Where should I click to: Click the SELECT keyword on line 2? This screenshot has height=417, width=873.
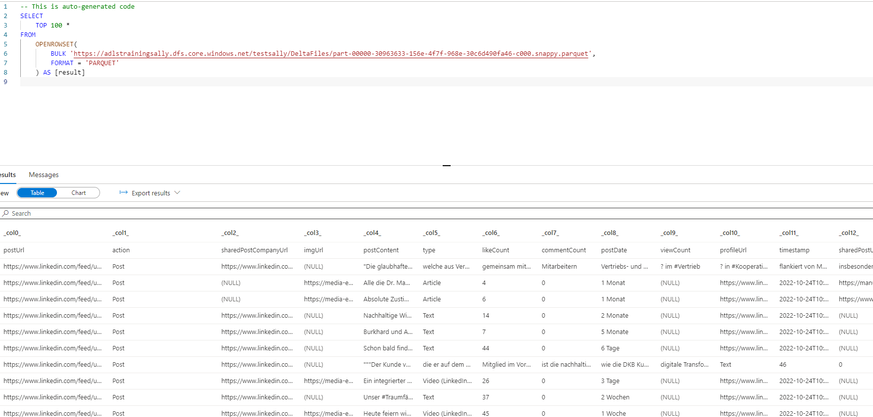click(31, 16)
